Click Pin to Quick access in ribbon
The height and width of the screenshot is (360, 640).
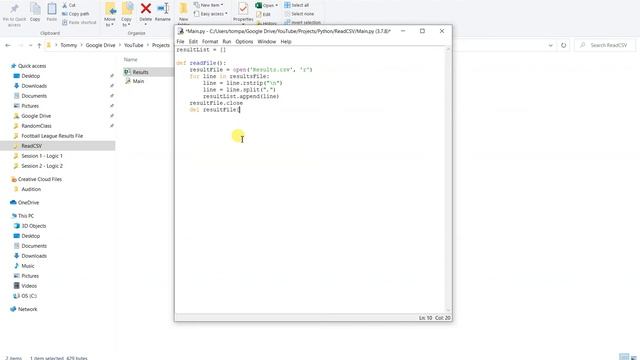point(14,15)
